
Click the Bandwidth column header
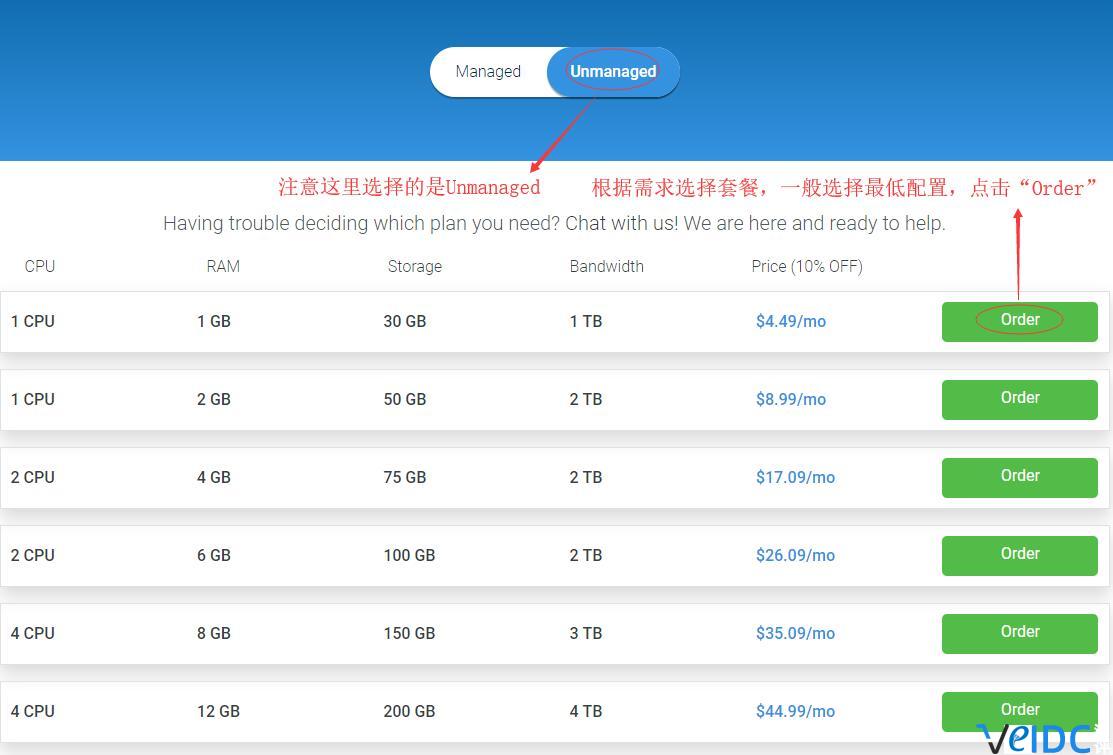coord(606,266)
